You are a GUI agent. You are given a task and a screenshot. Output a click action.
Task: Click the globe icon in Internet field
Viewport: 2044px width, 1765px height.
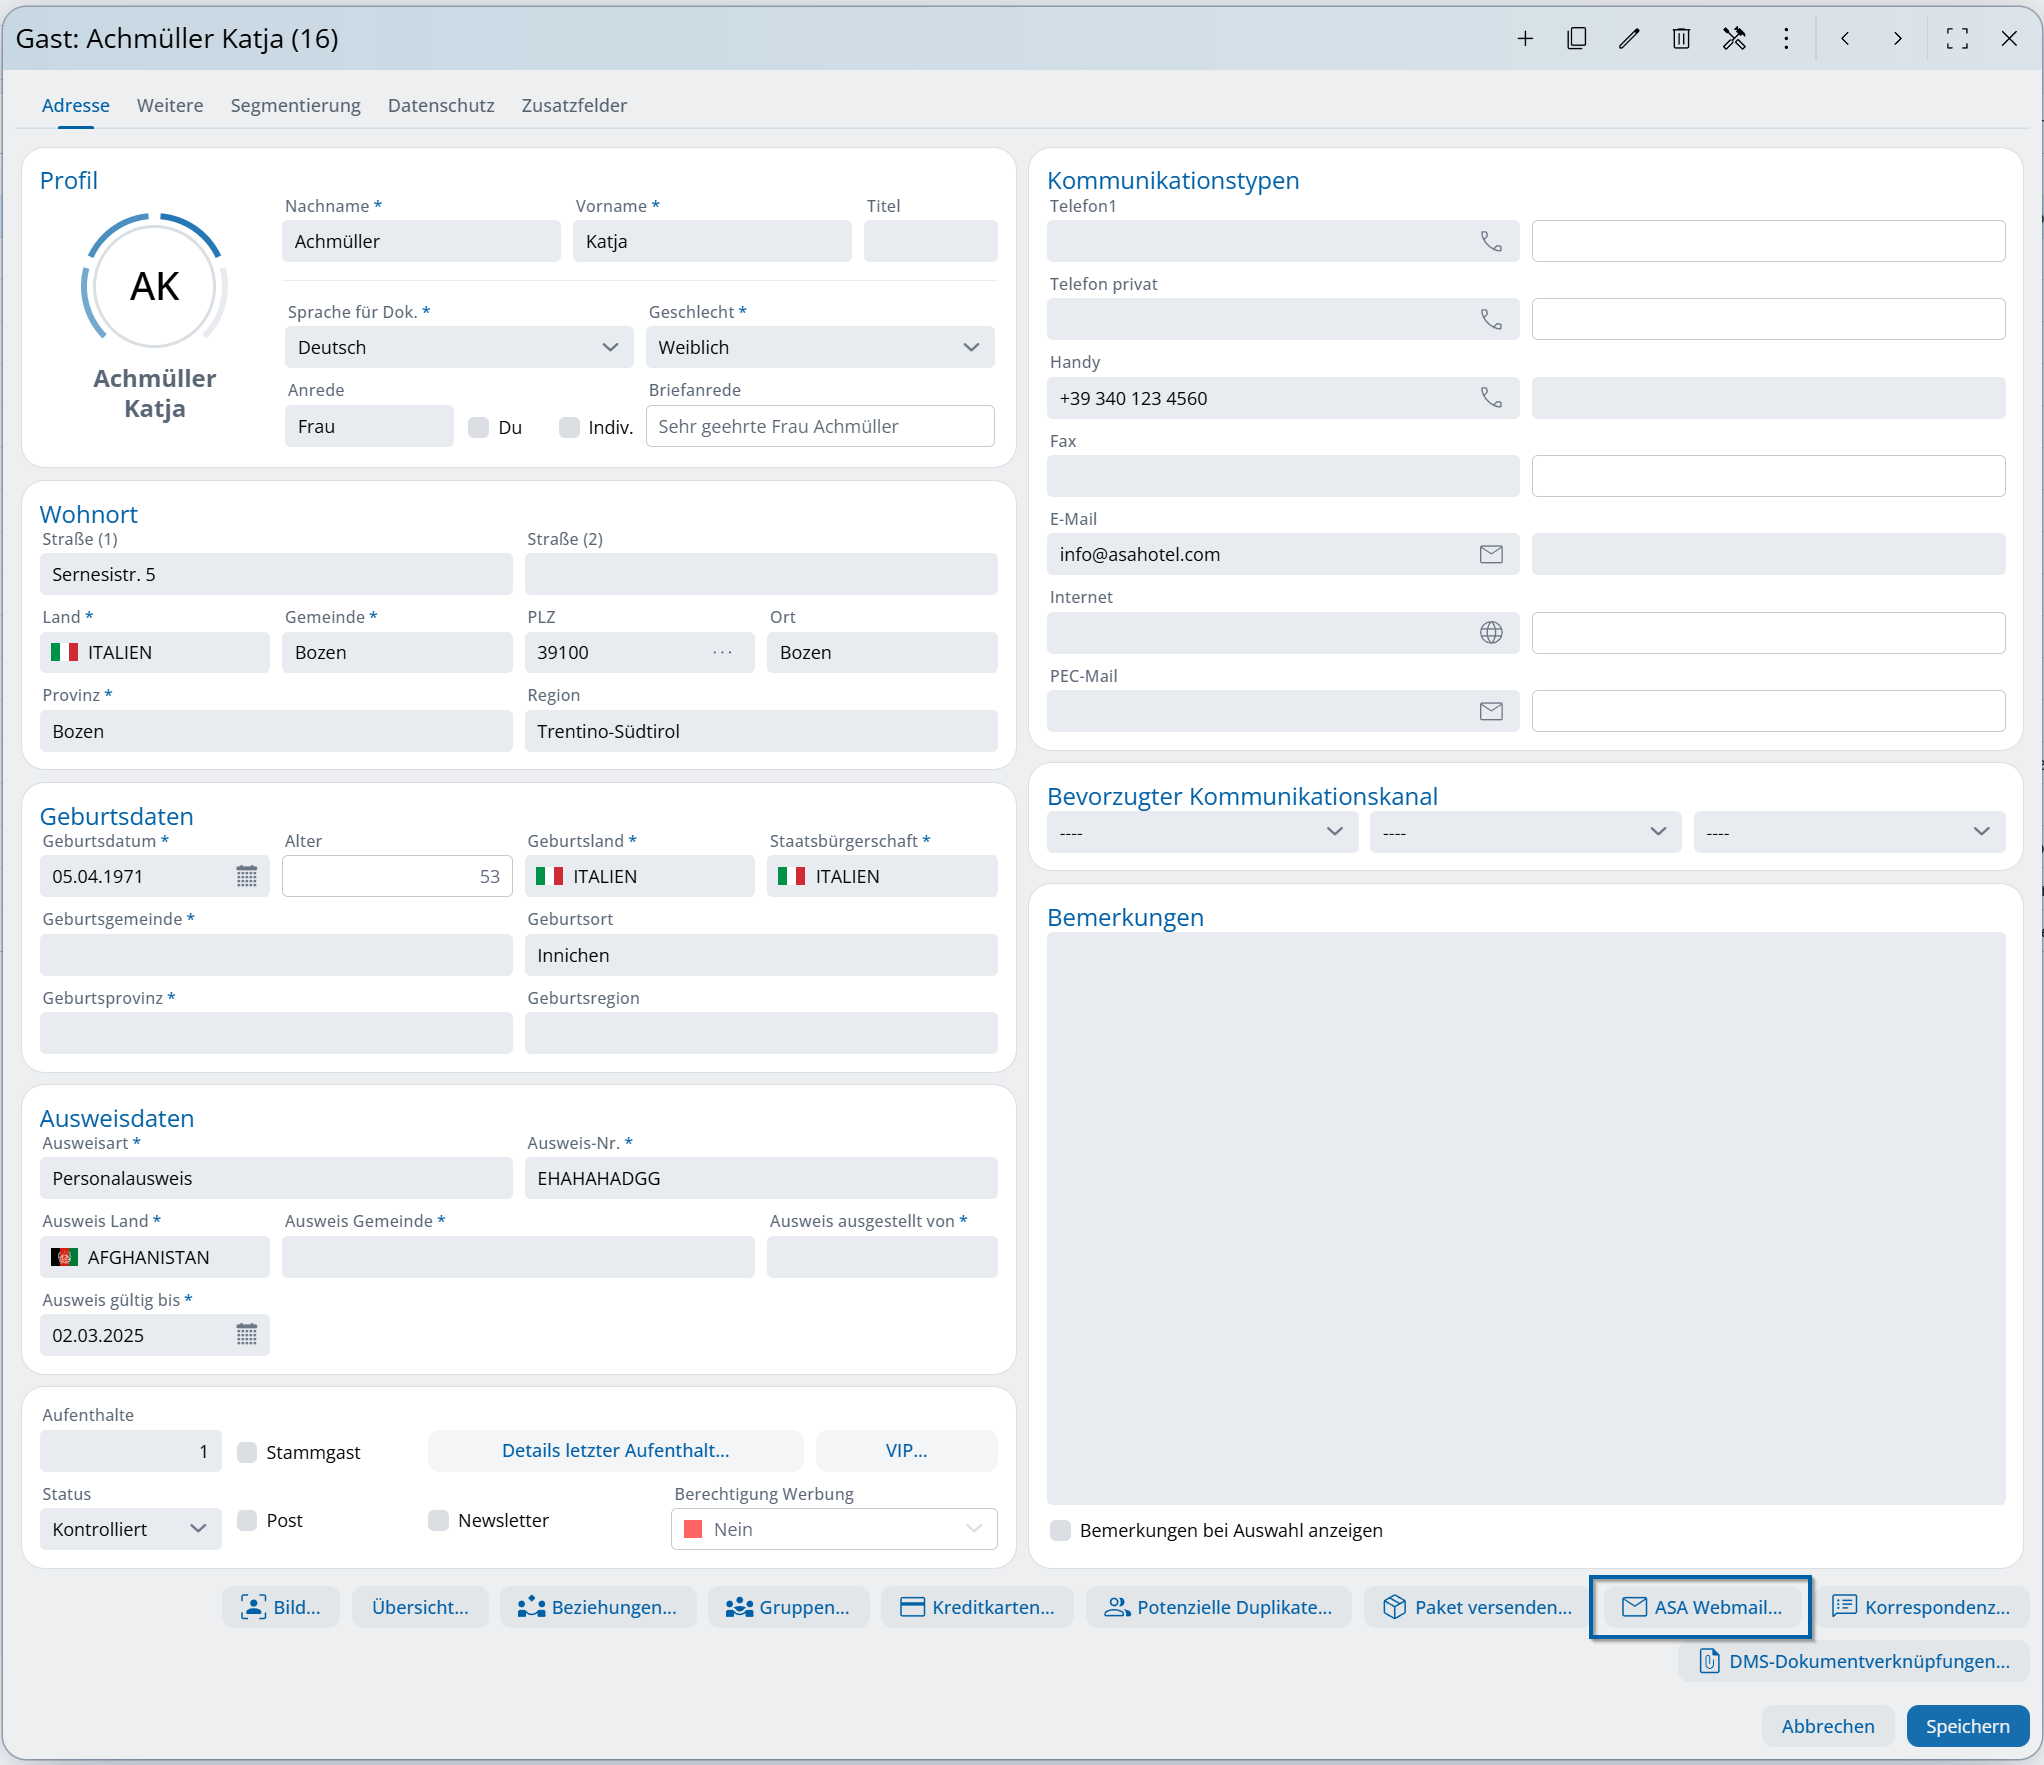click(x=1490, y=632)
